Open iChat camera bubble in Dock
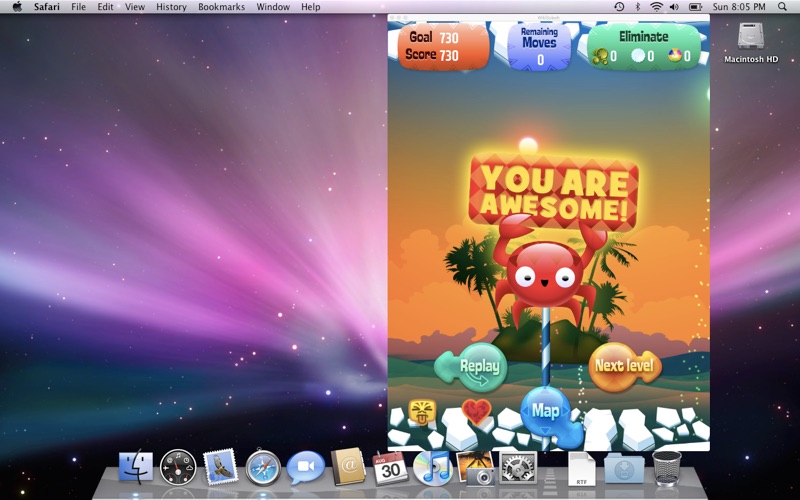Screen dimensions: 800x500 click(306, 467)
